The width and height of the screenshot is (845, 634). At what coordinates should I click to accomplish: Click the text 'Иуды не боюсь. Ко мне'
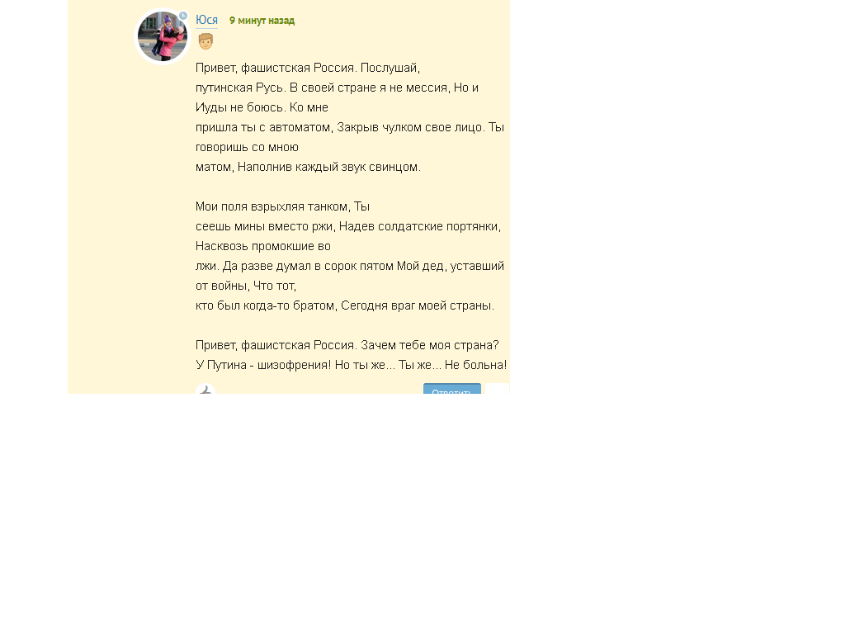261,108
